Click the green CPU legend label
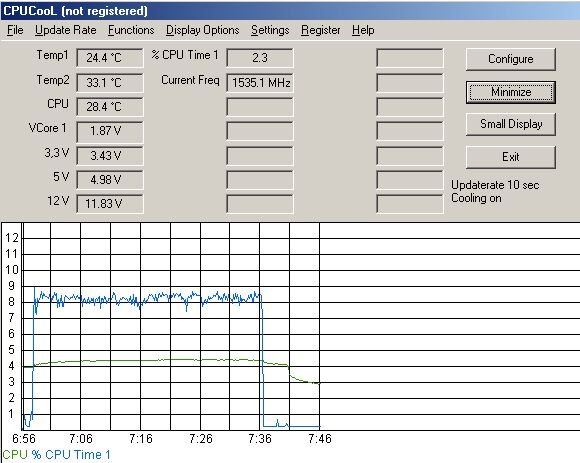The width and height of the screenshot is (580, 463). (15, 454)
